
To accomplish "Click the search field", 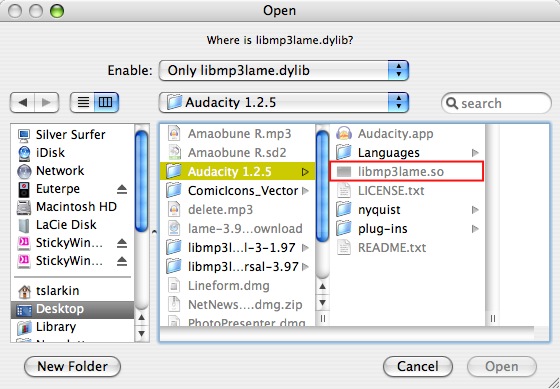I will click(496, 103).
